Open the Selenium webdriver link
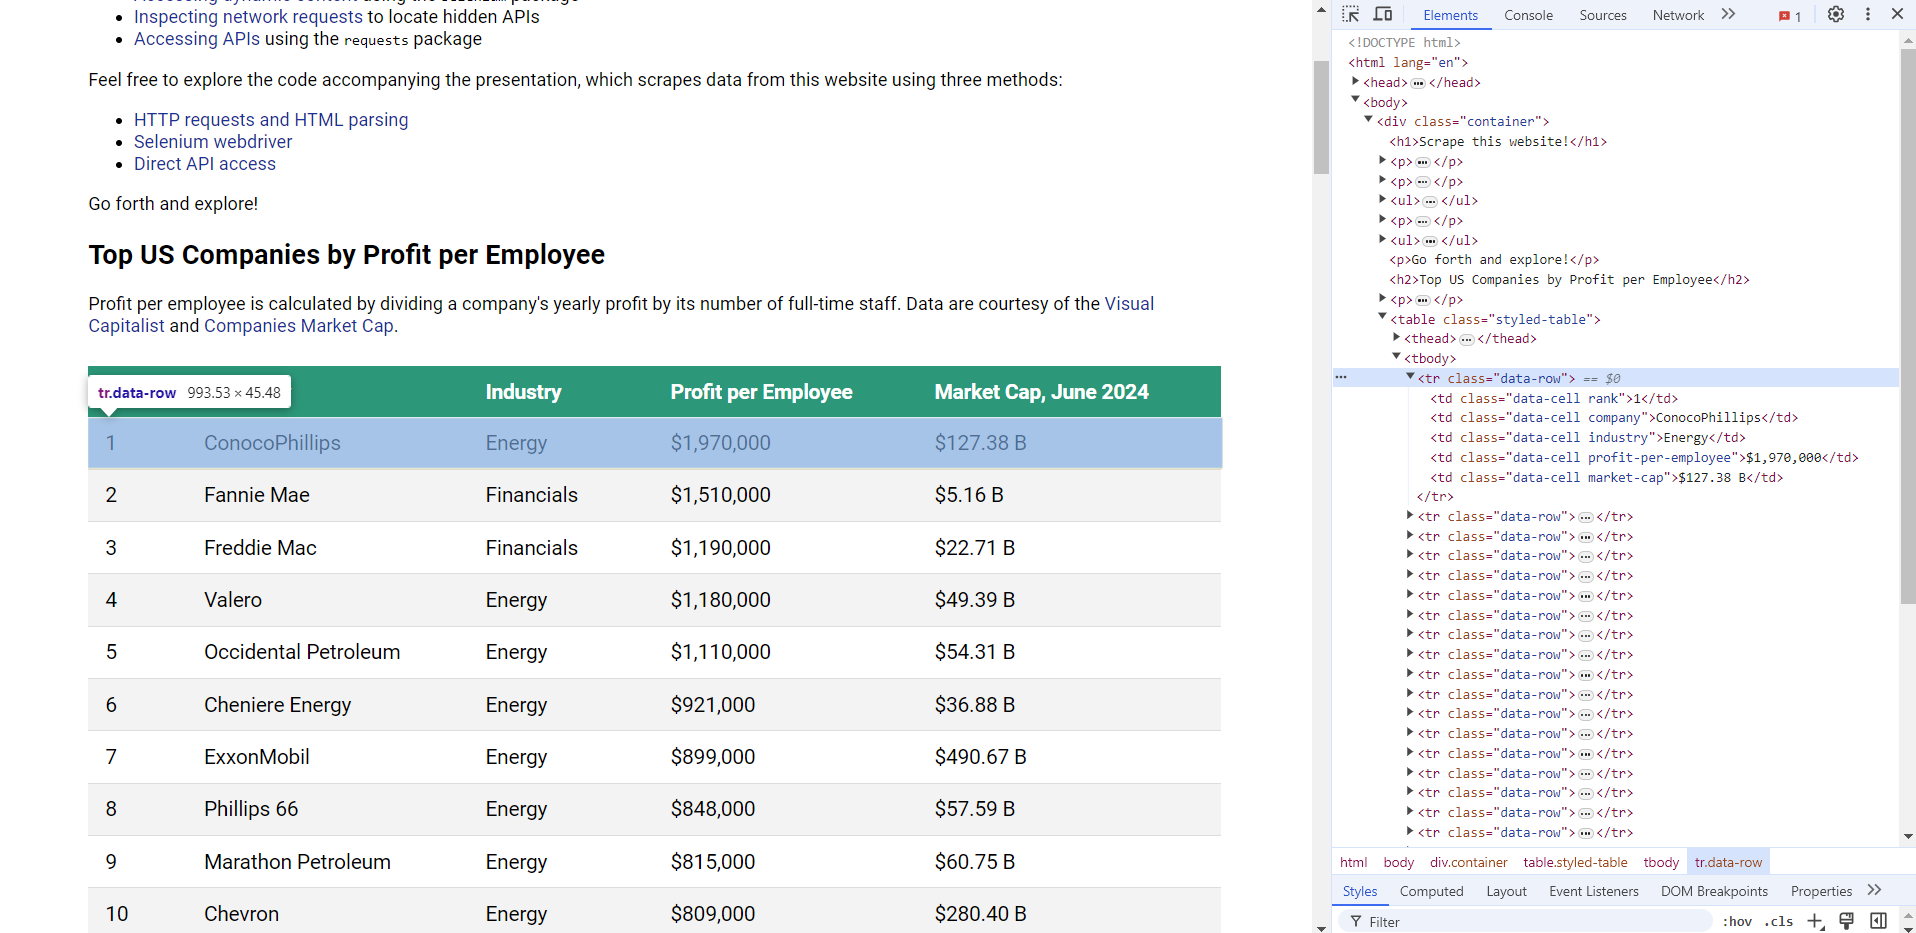Viewport: 1916px width, 933px height. pyautogui.click(x=213, y=142)
